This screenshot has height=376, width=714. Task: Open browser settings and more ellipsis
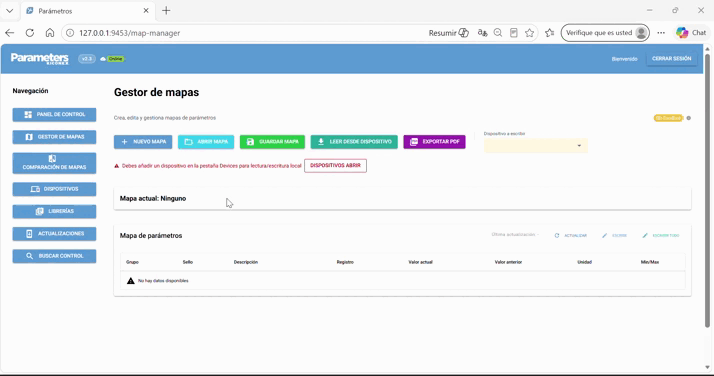pos(661,33)
